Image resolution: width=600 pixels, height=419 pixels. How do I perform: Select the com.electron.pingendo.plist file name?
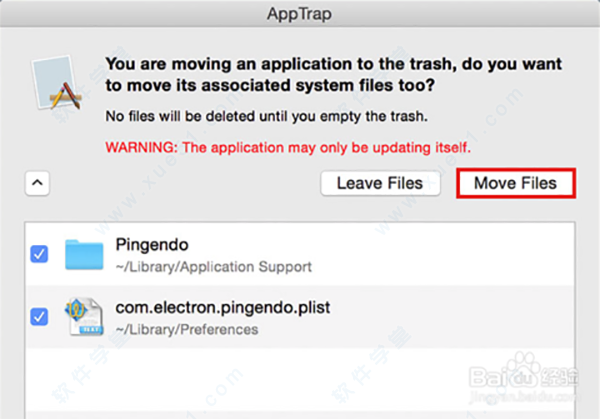[223, 307]
